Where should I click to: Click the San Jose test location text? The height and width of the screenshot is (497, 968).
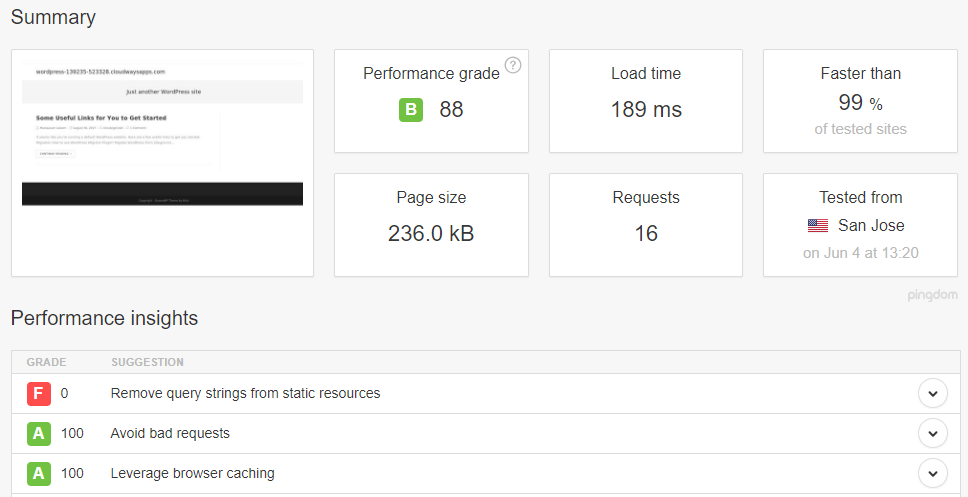pyautogui.click(x=871, y=225)
